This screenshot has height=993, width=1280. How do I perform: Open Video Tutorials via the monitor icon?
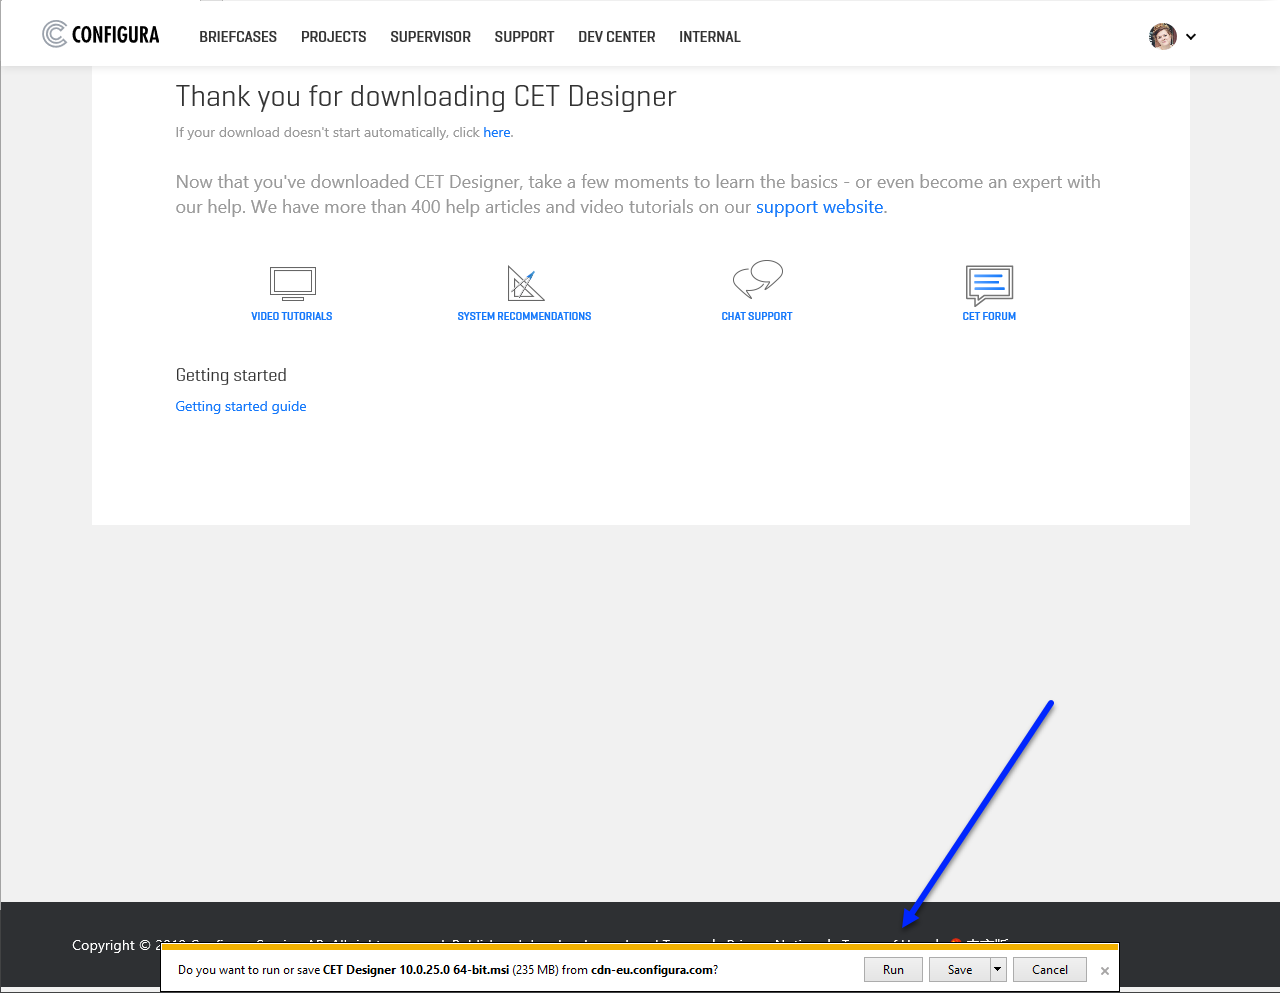pos(292,283)
